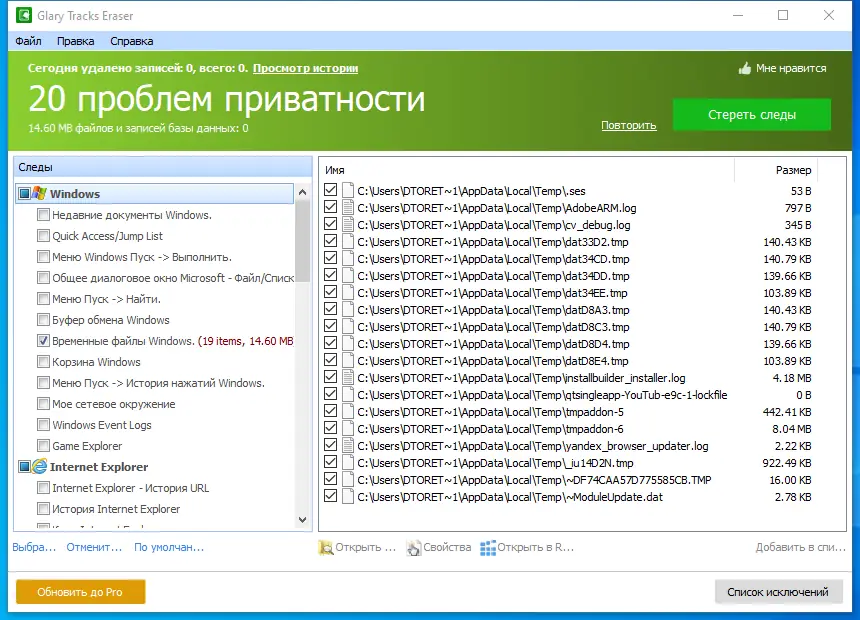Select the 4.18 MB size cell
The image size is (860, 620).
tap(791, 378)
